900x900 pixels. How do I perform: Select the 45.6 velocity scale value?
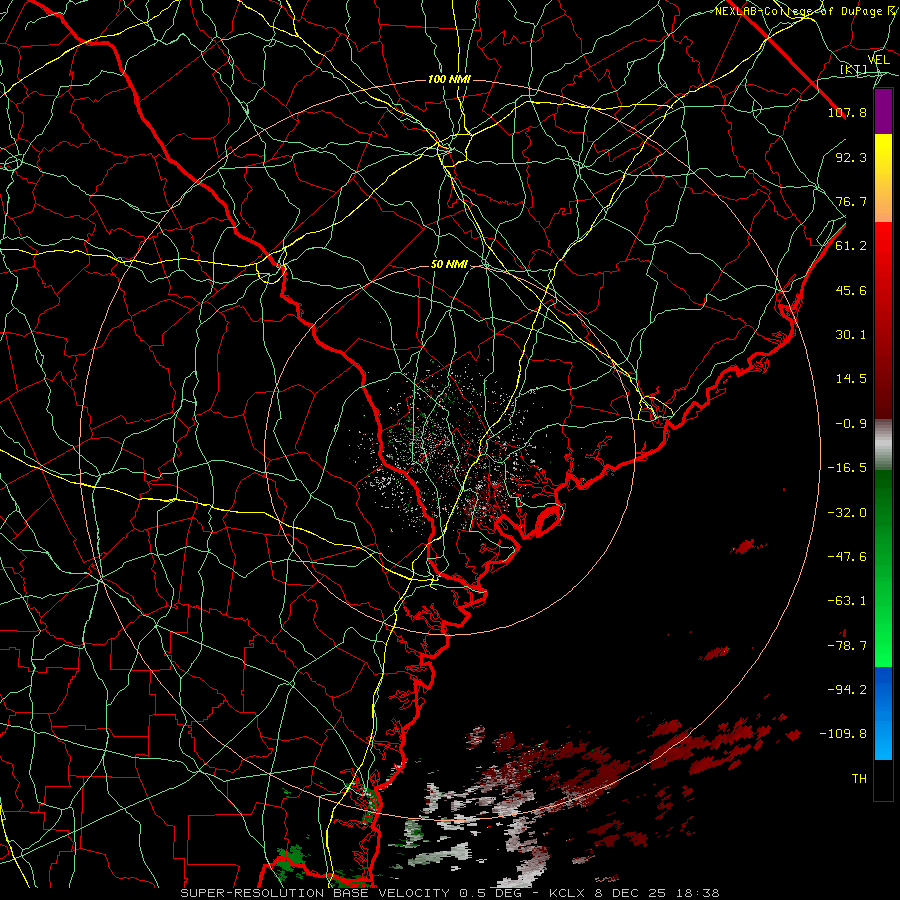(851, 290)
